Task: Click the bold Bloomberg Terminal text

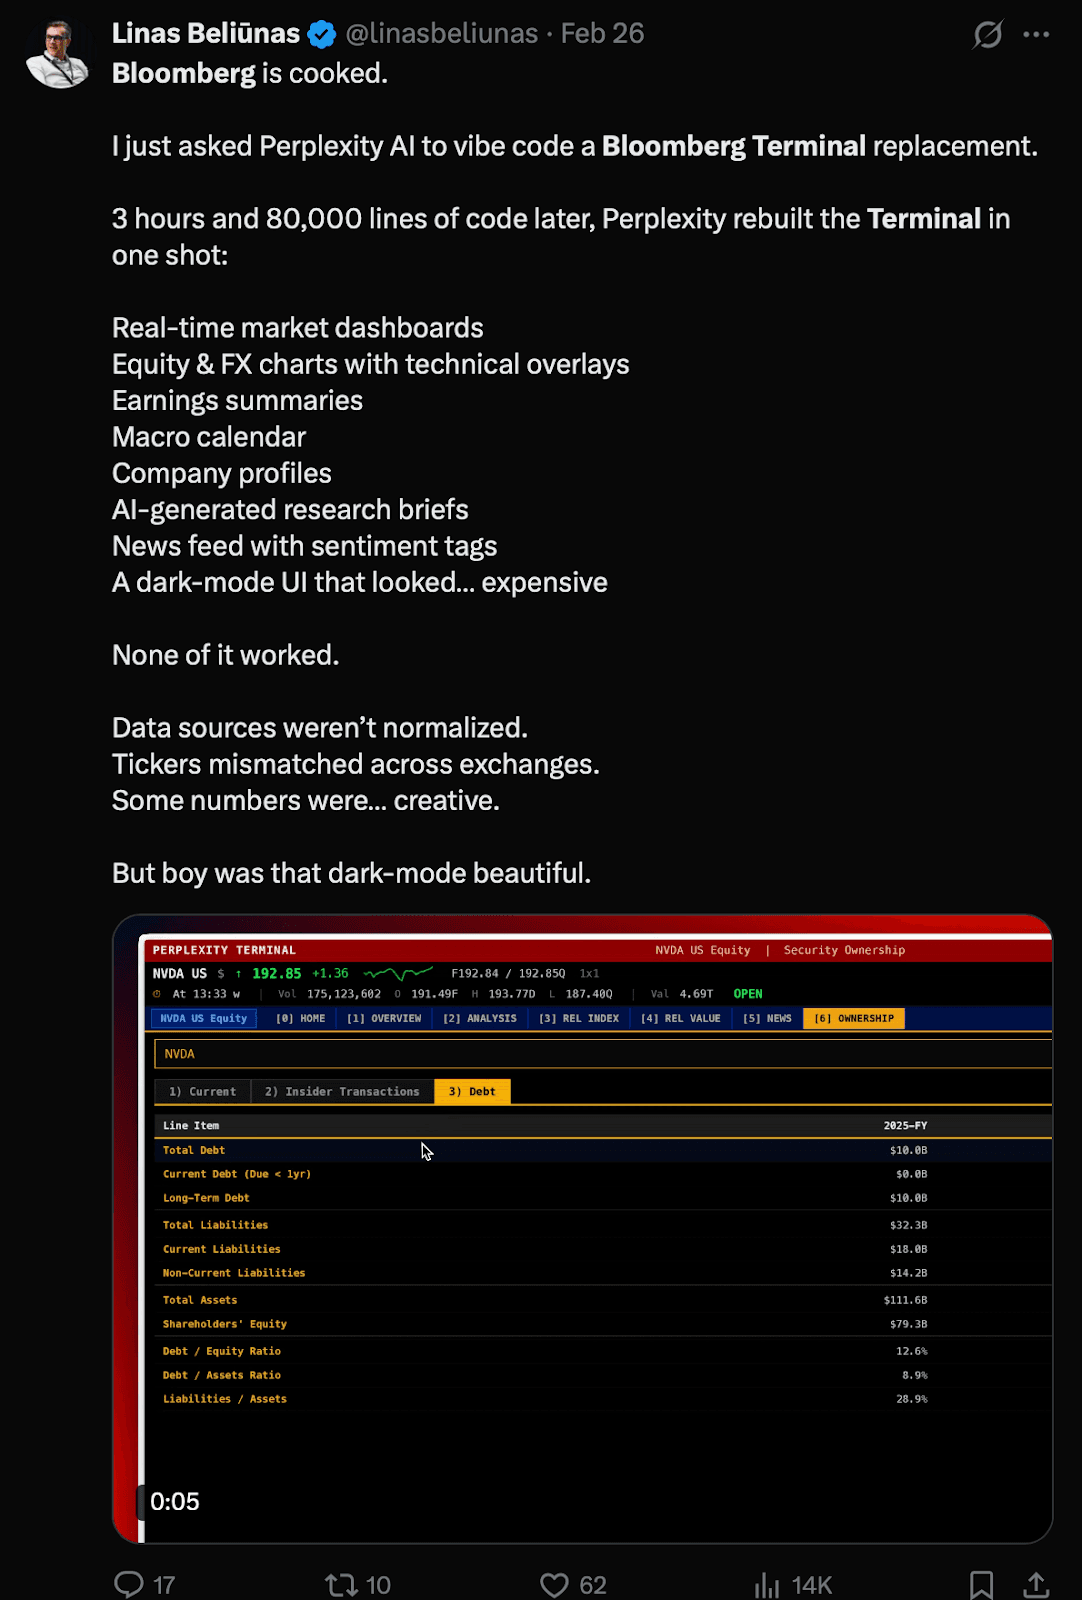Action: (x=734, y=146)
